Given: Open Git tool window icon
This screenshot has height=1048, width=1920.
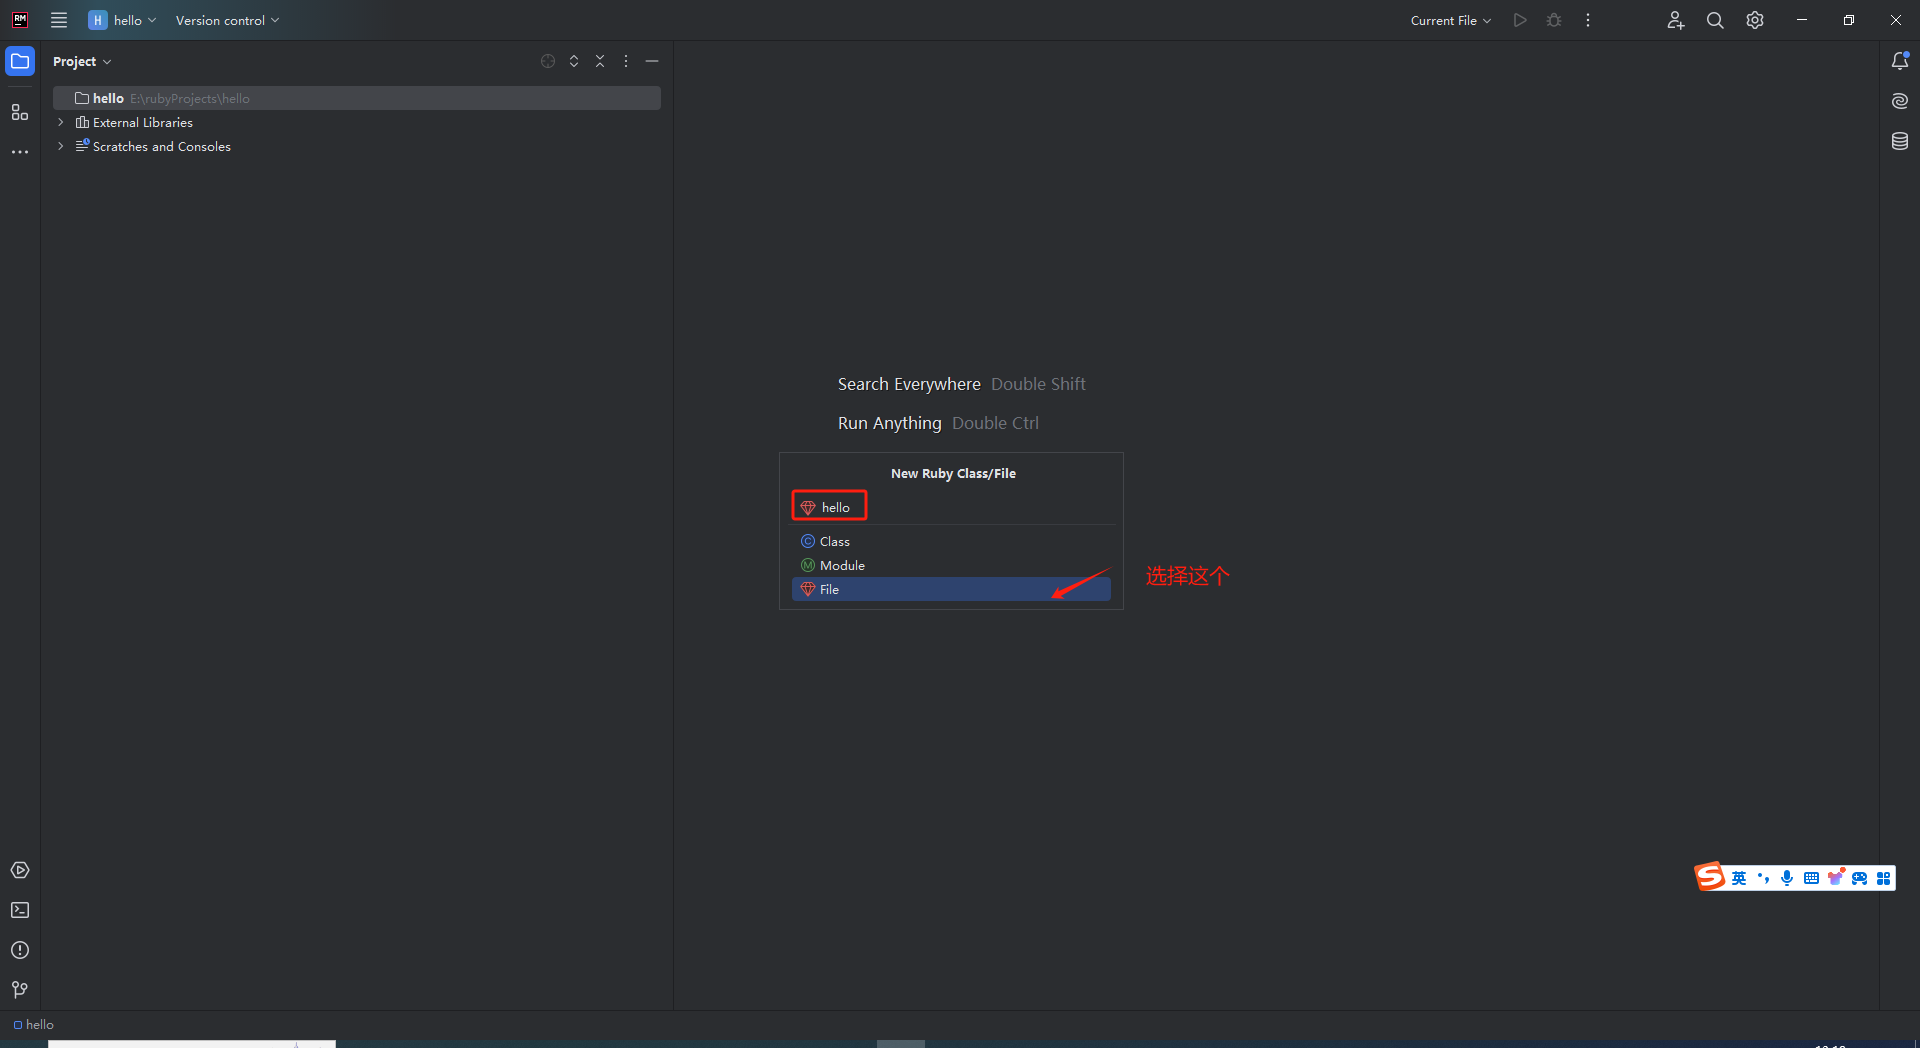Looking at the screenshot, I should point(20,990).
